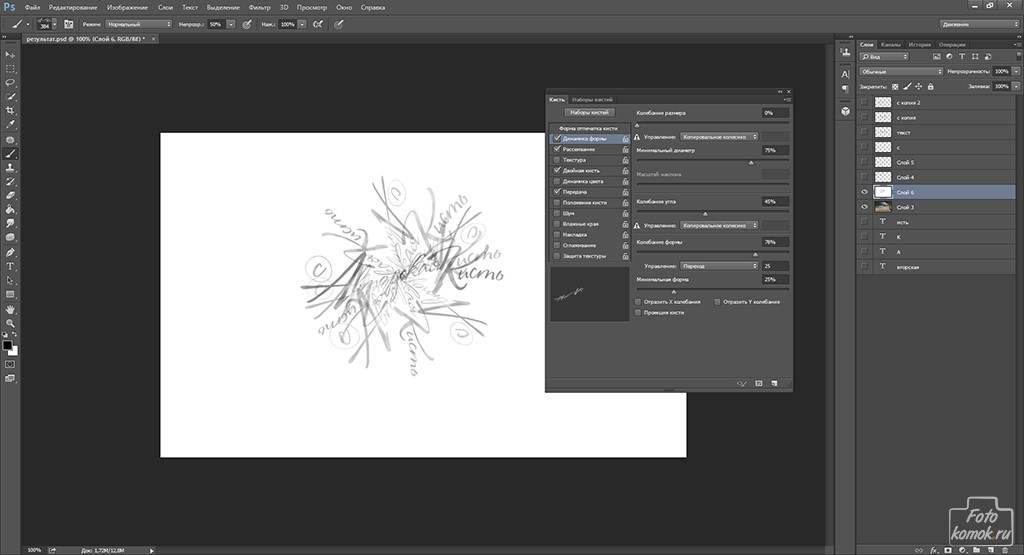Filter layers by pixel layers icon
The height and width of the screenshot is (555, 1024).
[936, 57]
